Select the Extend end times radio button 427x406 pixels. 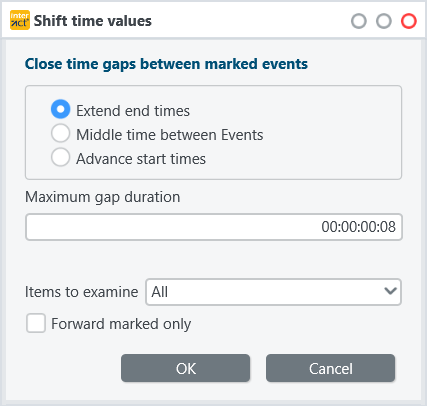click(x=60, y=109)
